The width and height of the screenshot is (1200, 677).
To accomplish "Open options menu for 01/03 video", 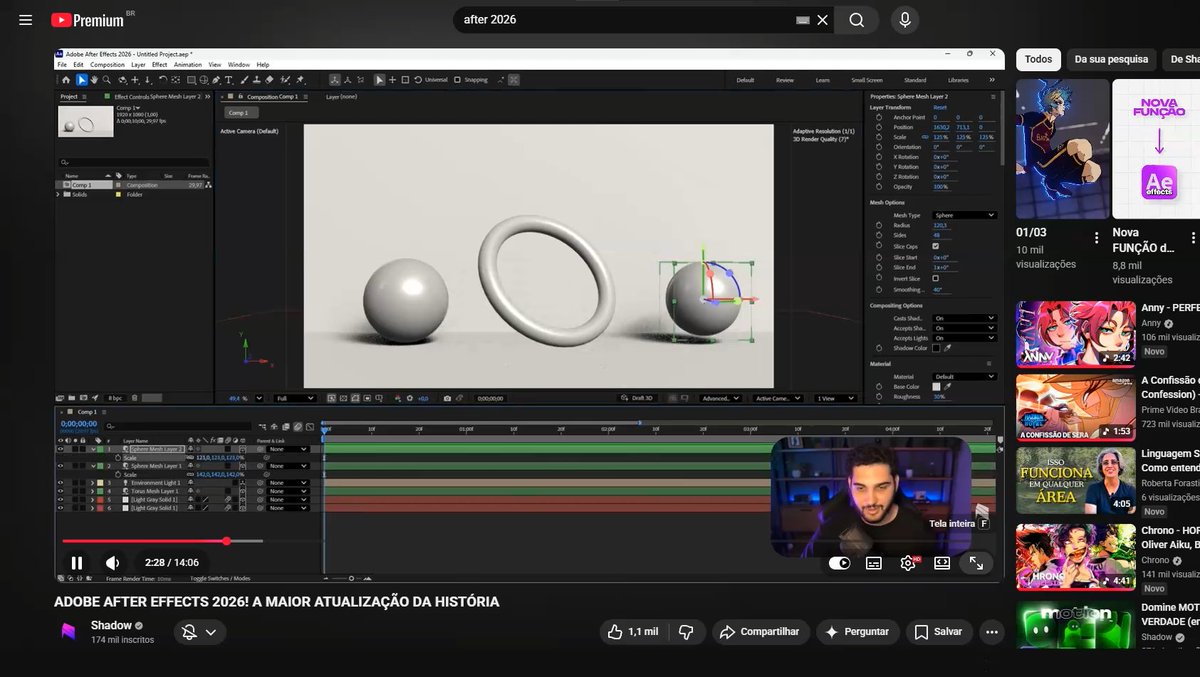I will click(1097, 238).
